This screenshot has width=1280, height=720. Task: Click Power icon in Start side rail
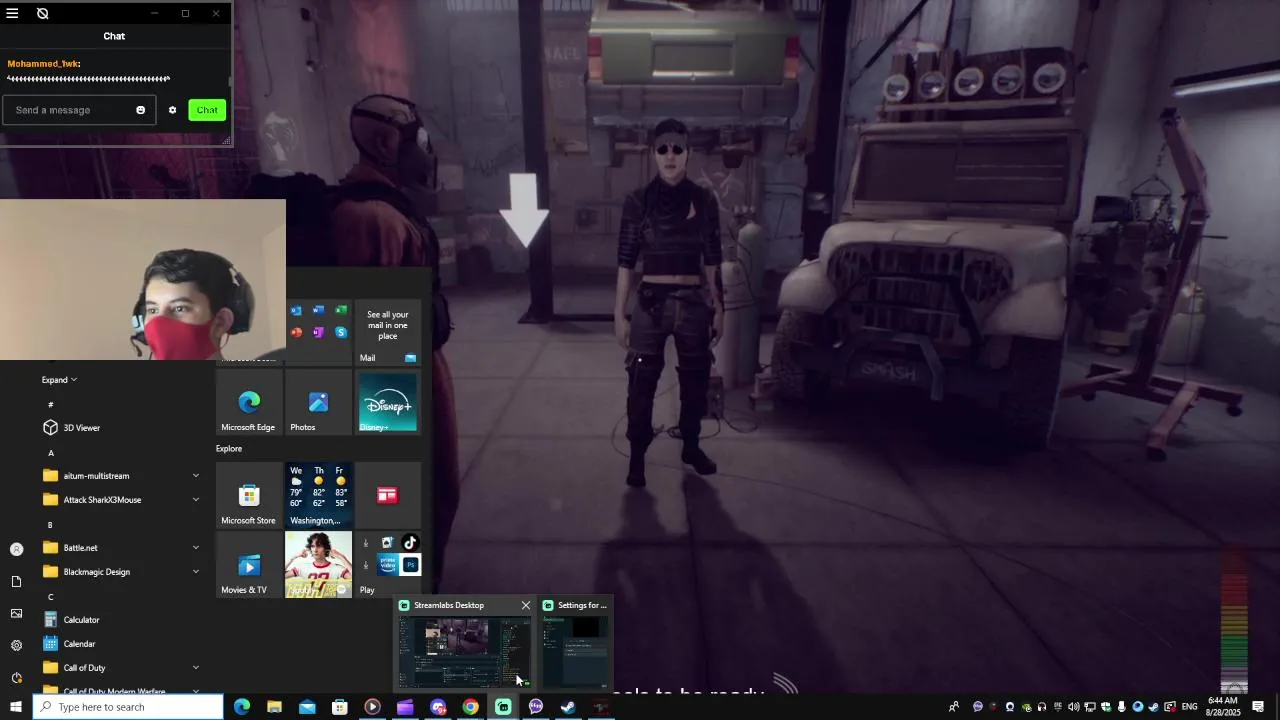(16, 677)
